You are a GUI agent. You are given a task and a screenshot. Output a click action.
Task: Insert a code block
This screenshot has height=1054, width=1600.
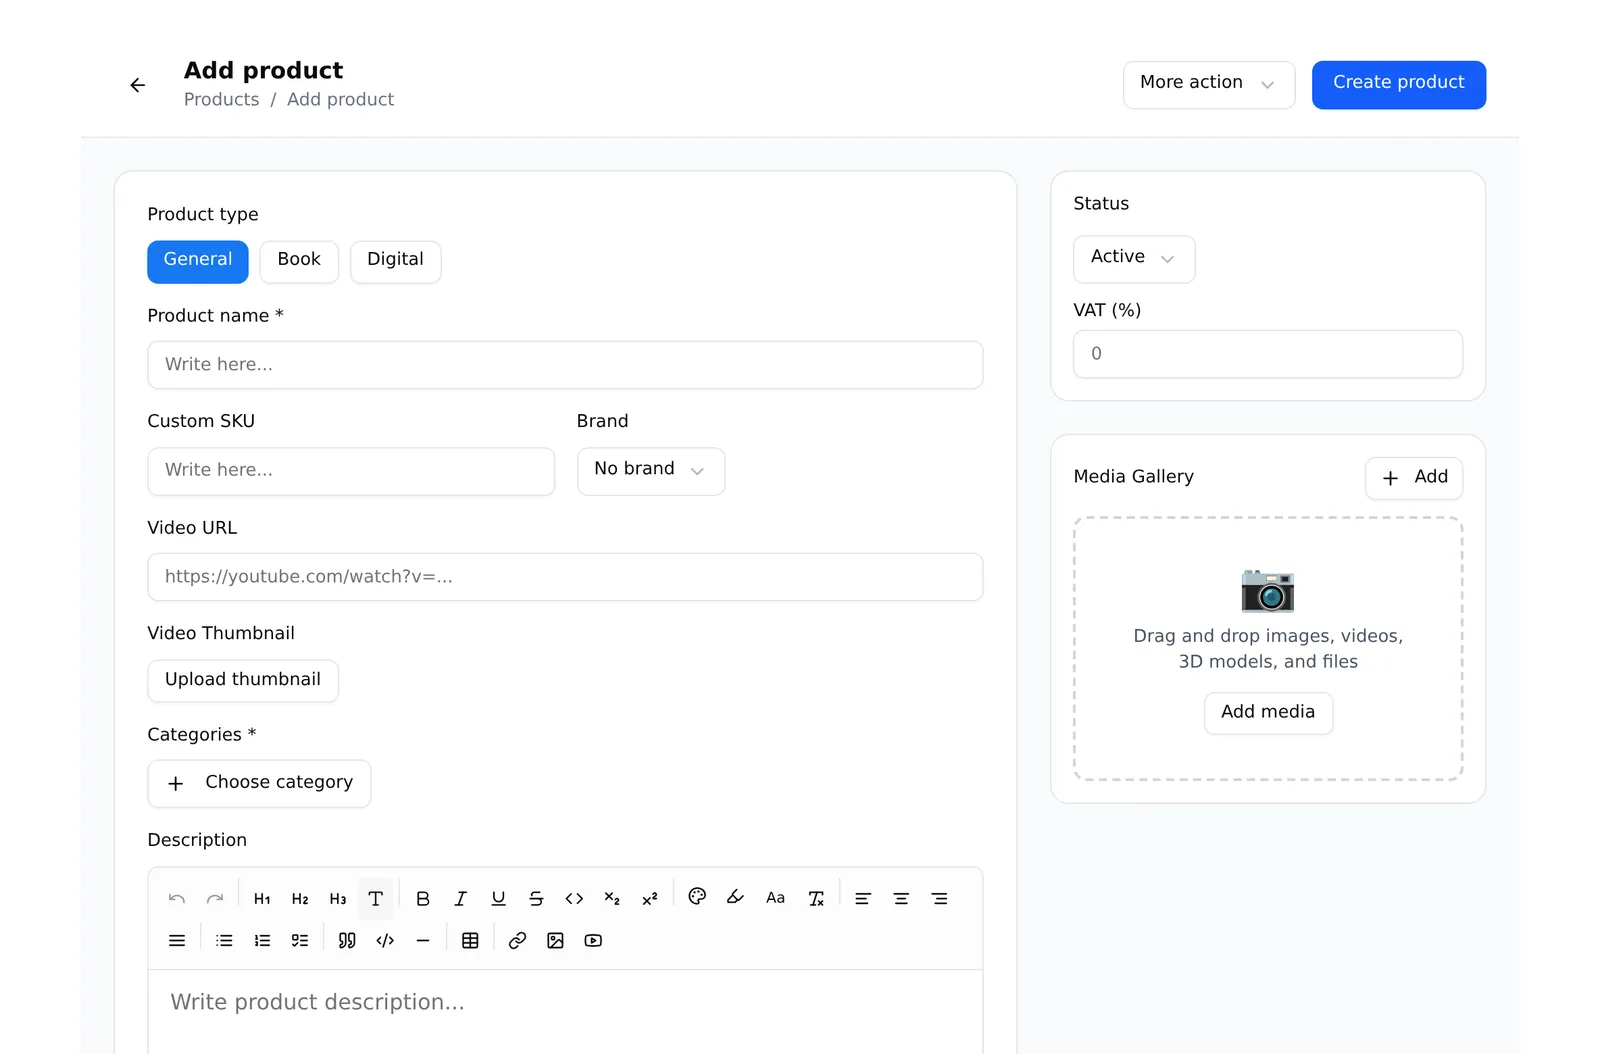point(385,941)
